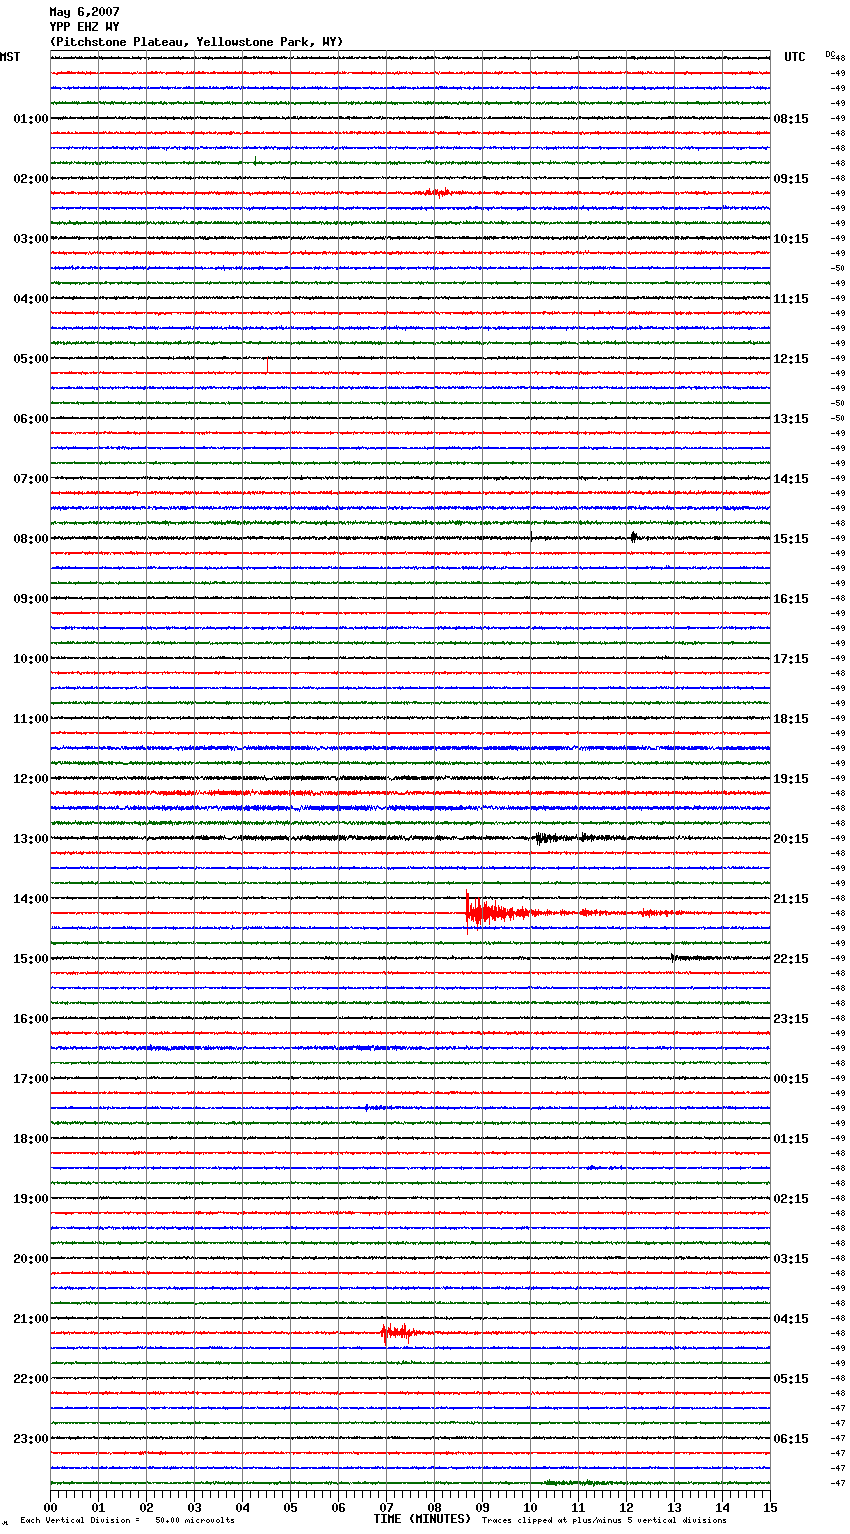
Task: Click the red seismic burst after 21:00
Action: point(398,1332)
